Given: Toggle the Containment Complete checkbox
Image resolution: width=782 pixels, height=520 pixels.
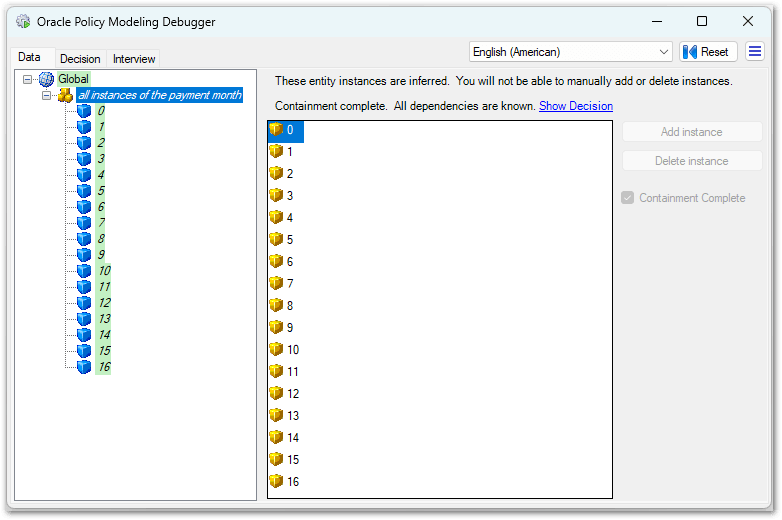Looking at the screenshot, I should (627, 198).
